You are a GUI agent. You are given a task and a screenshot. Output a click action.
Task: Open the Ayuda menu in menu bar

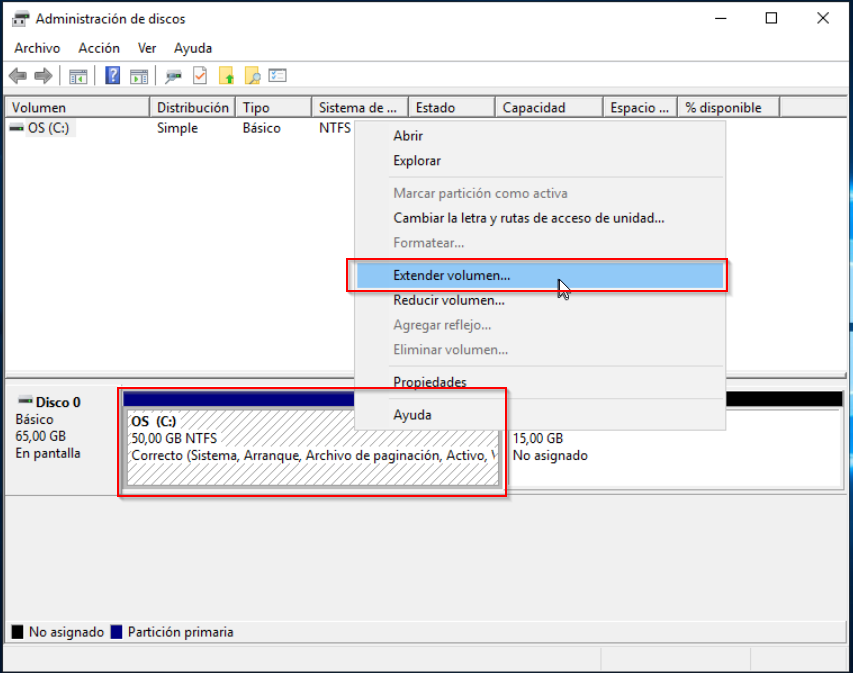pos(192,48)
